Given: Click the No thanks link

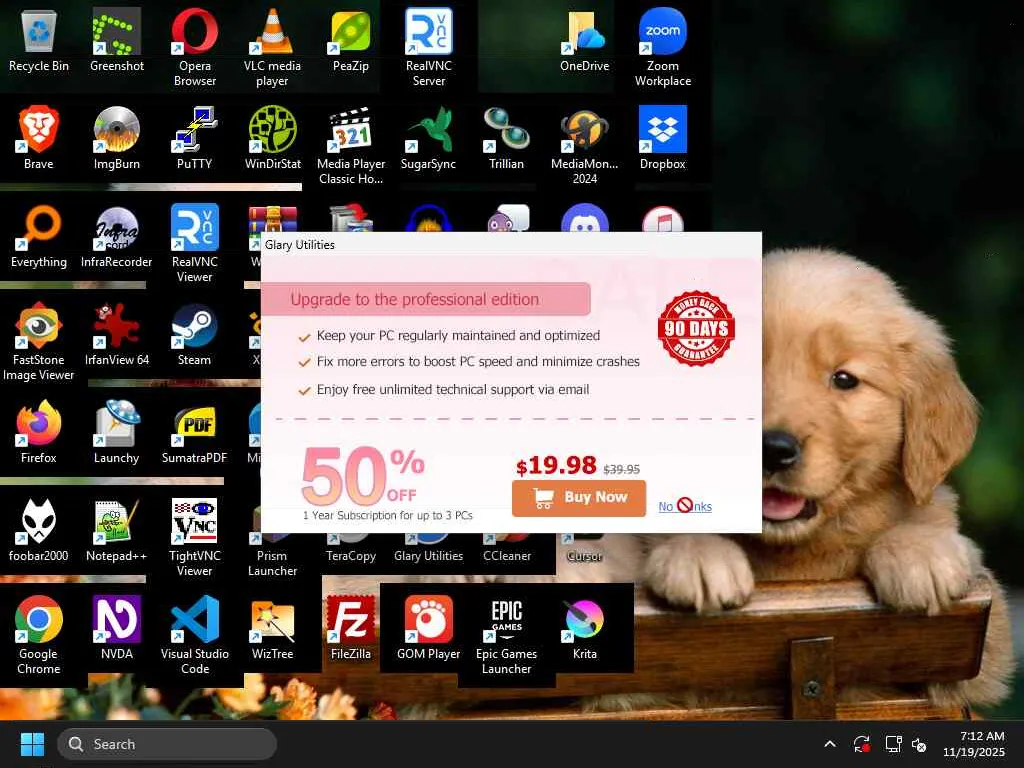Looking at the screenshot, I should [x=685, y=506].
